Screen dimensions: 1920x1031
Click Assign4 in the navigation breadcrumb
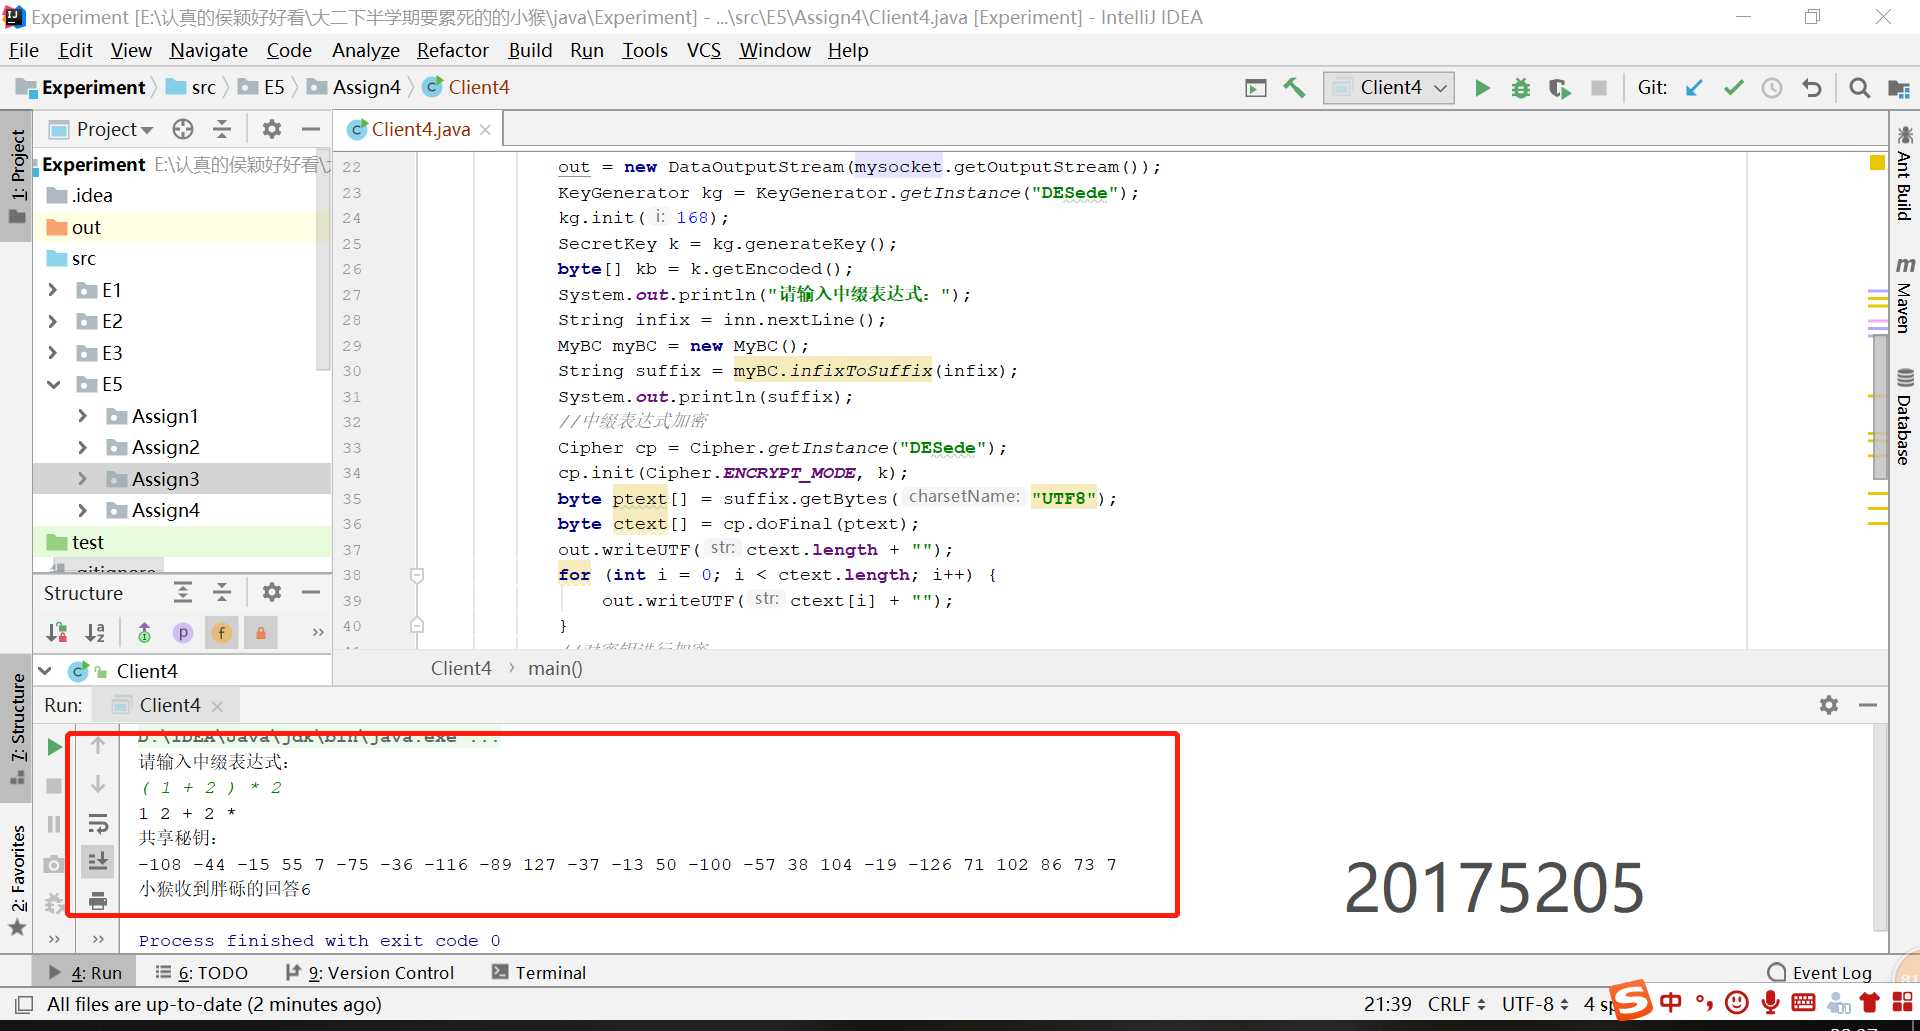[354, 88]
